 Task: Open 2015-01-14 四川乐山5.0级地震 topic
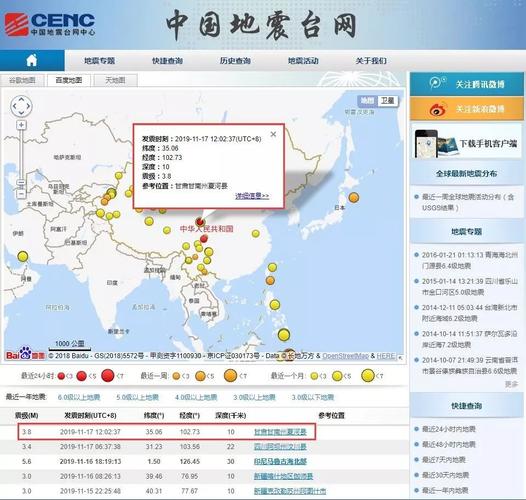coord(470,287)
